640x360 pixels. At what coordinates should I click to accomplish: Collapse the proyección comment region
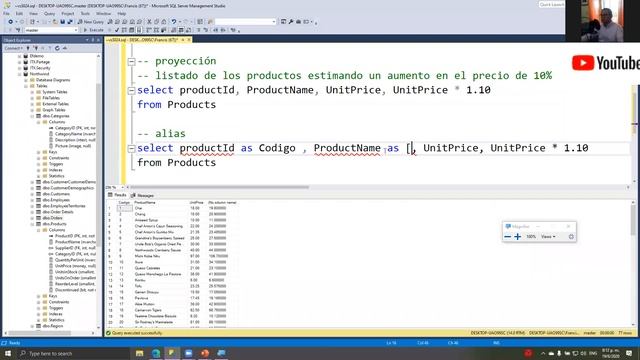pyautogui.click(x=131, y=62)
